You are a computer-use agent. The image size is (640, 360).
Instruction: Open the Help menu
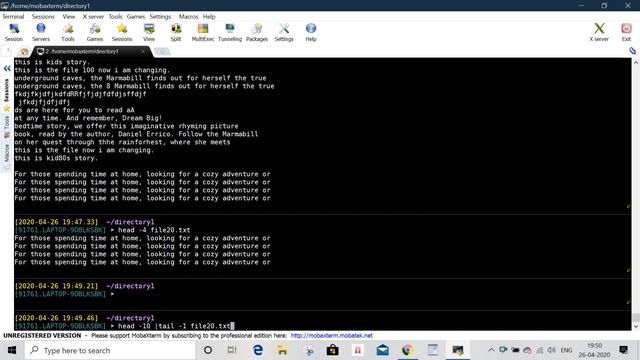click(x=209, y=17)
